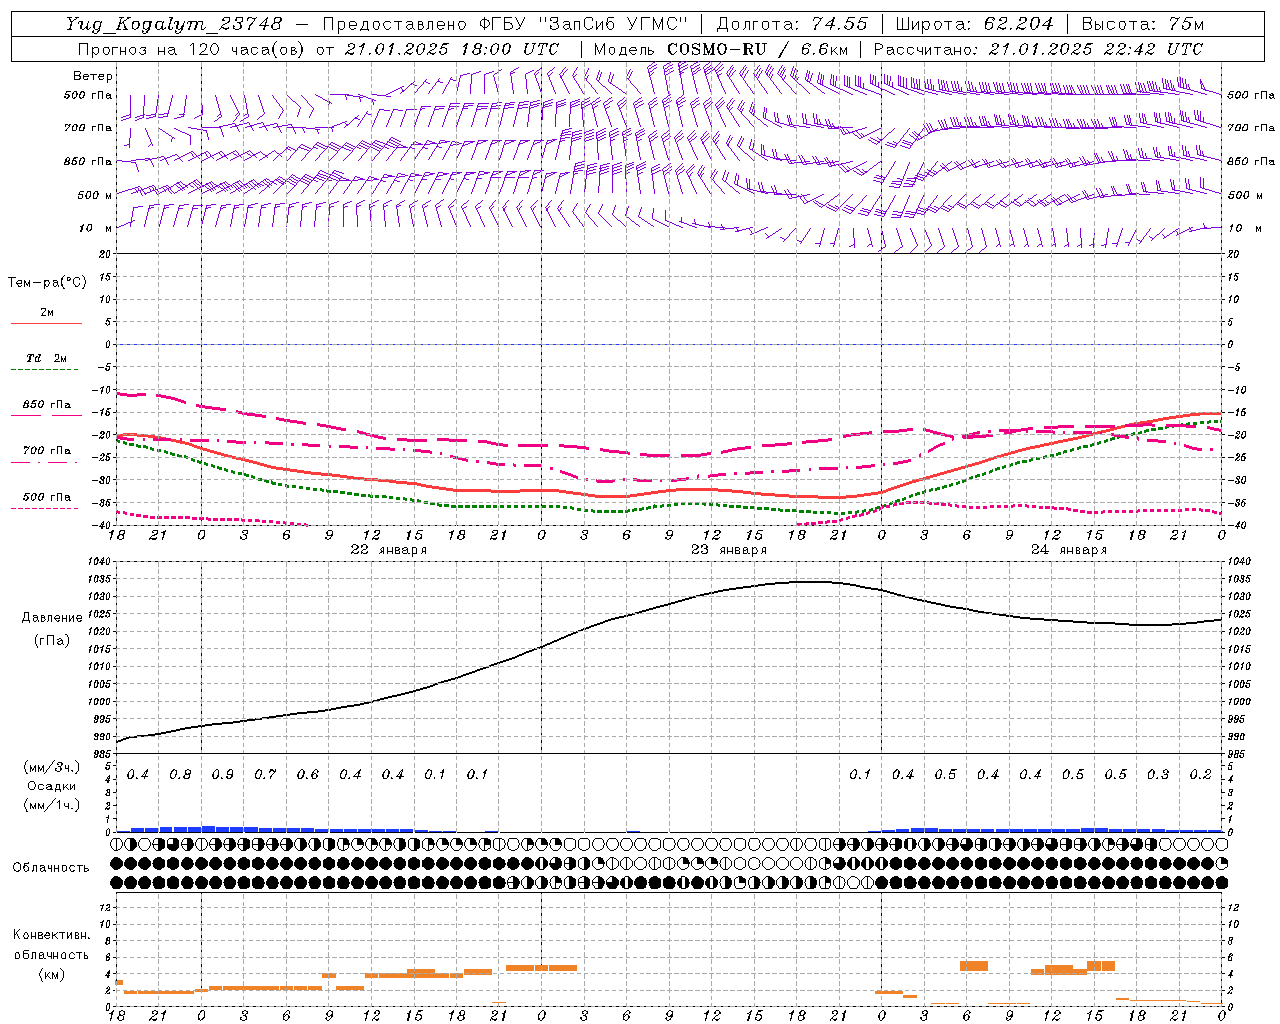Click the precipitation value 0.3

click(x=1158, y=775)
